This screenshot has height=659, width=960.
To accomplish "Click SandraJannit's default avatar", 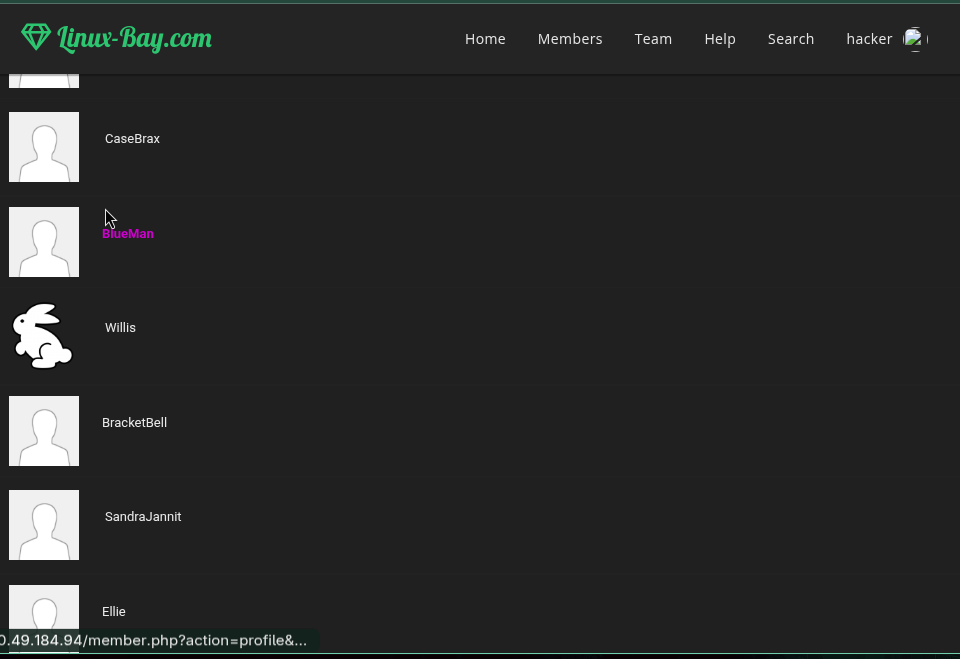I will (x=44, y=525).
